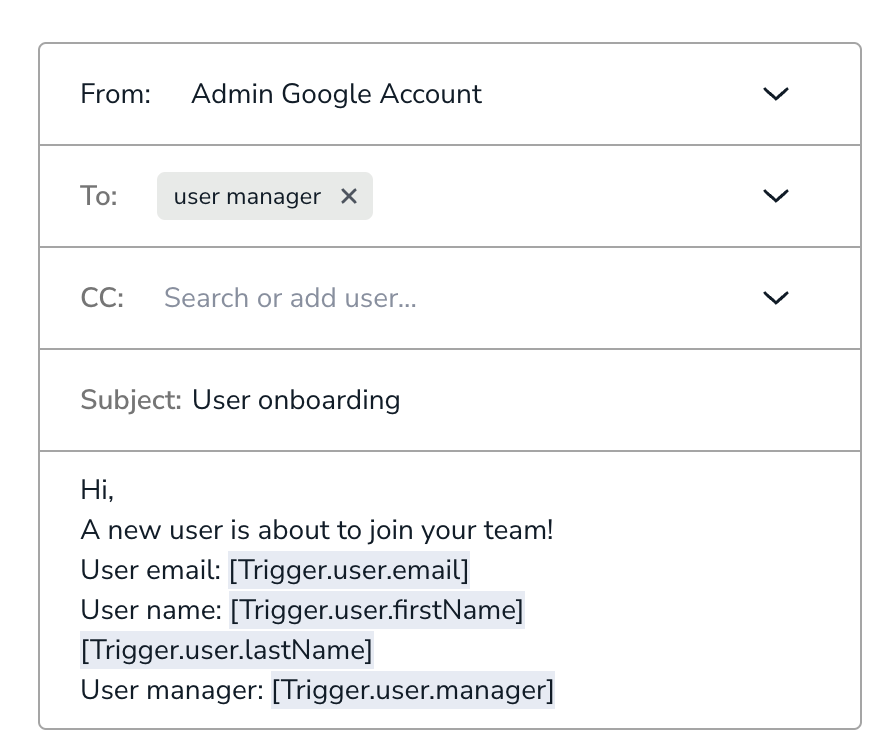Place cursor after the Hi, greeting line

[115, 489]
